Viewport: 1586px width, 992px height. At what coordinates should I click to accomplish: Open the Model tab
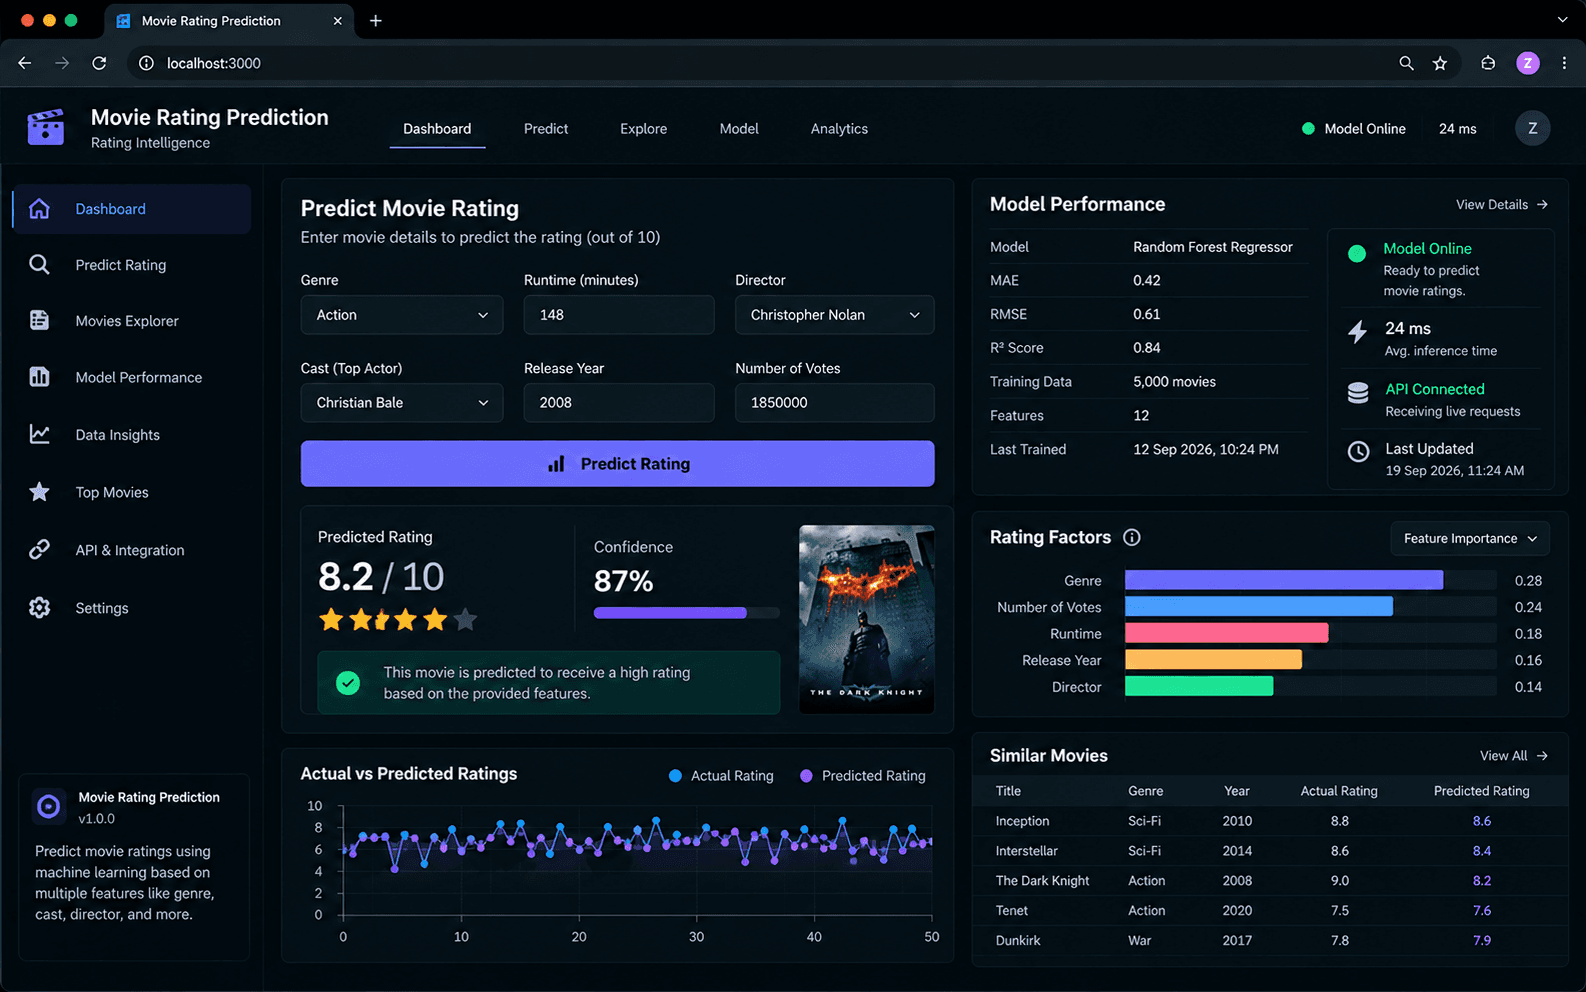tap(739, 129)
